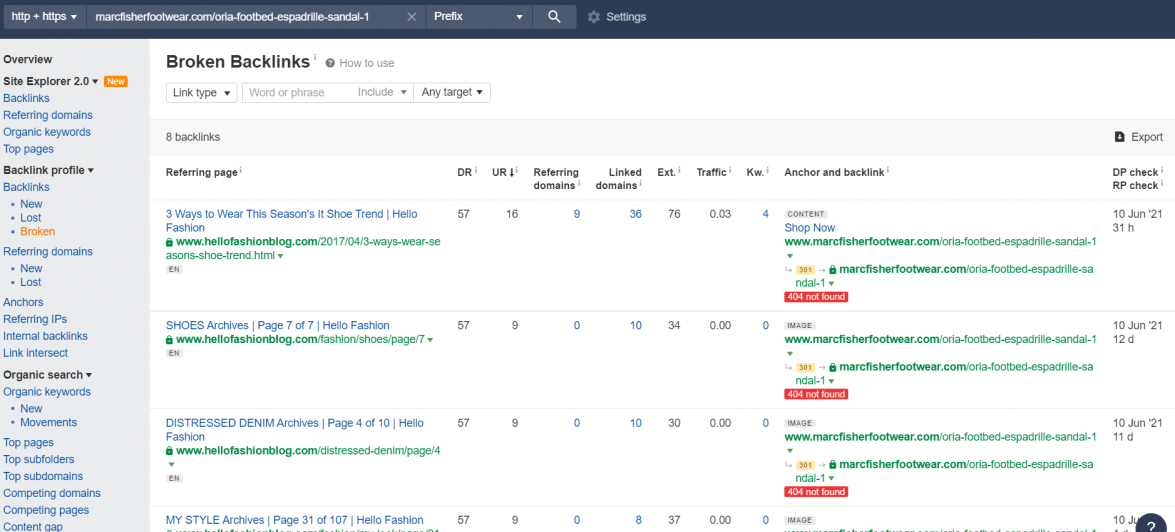The height and width of the screenshot is (532, 1175).
Task: Click linked domains count 8 in MY STYLE row
Action: 638,520
